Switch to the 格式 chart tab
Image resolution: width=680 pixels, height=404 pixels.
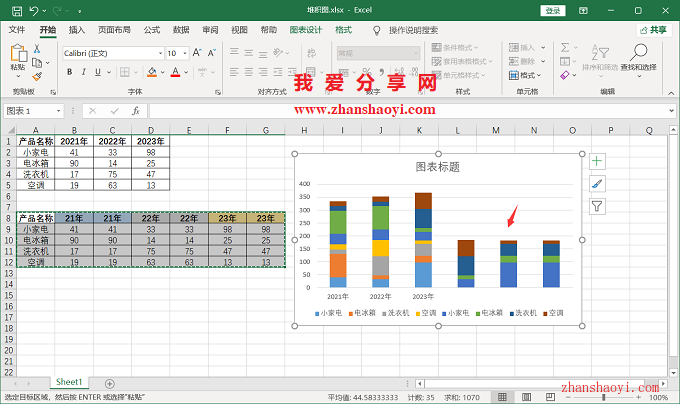pyautogui.click(x=343, y=30)
